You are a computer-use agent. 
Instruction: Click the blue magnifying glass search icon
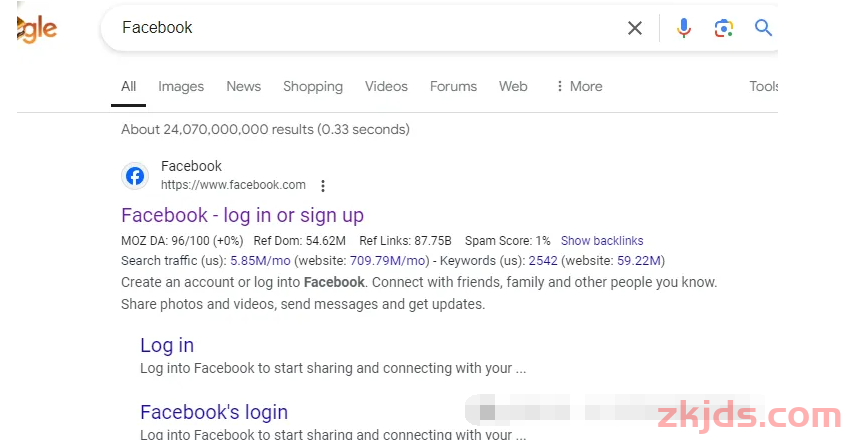point(763,27)
